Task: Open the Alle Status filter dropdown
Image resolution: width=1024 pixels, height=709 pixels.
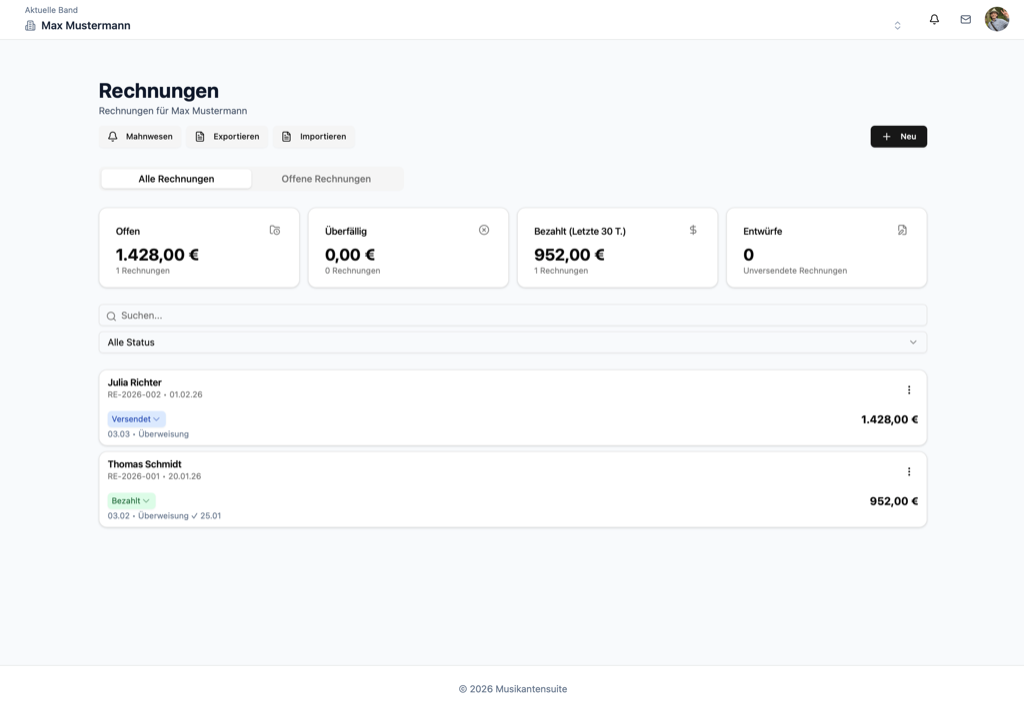Action: 513,342
